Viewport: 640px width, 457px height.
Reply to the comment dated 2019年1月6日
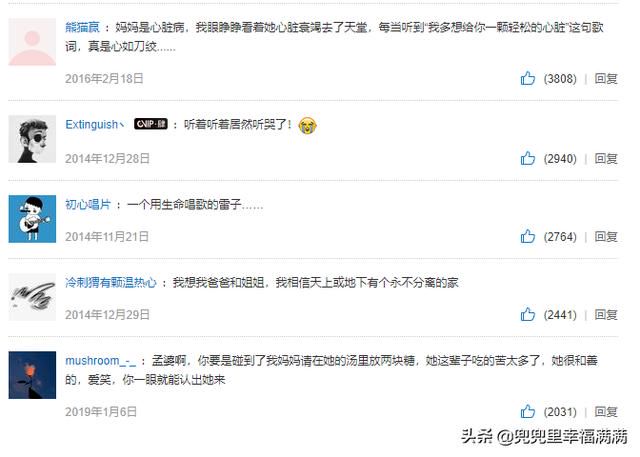(x=606, y=412)
